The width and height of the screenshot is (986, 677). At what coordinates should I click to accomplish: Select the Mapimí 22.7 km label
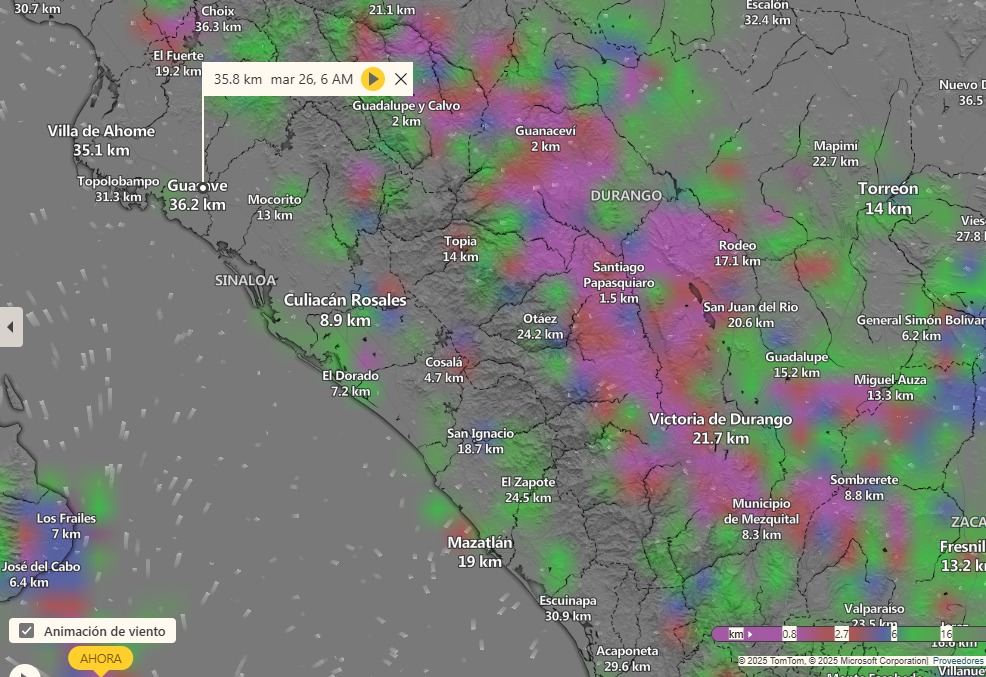[x=836, y=153]
